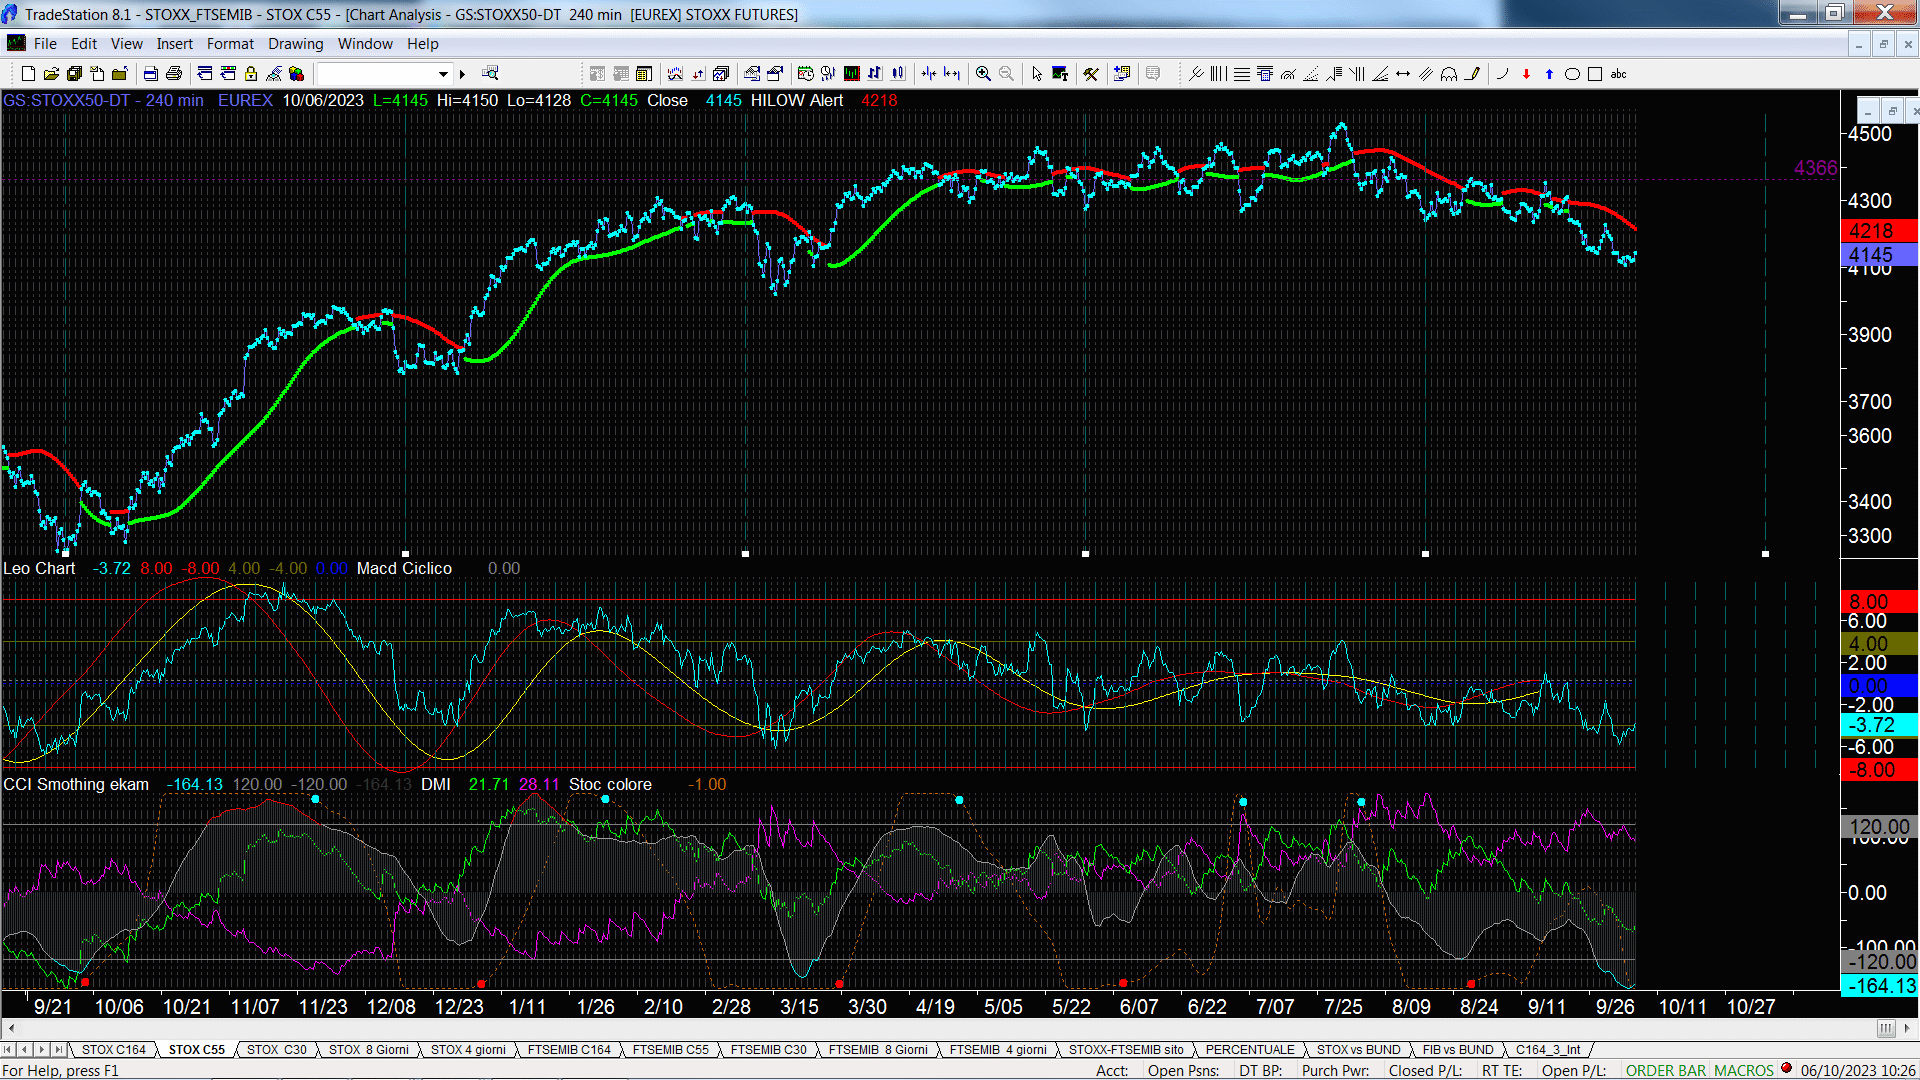Select the abc text drawing tool

(1619, 74)
